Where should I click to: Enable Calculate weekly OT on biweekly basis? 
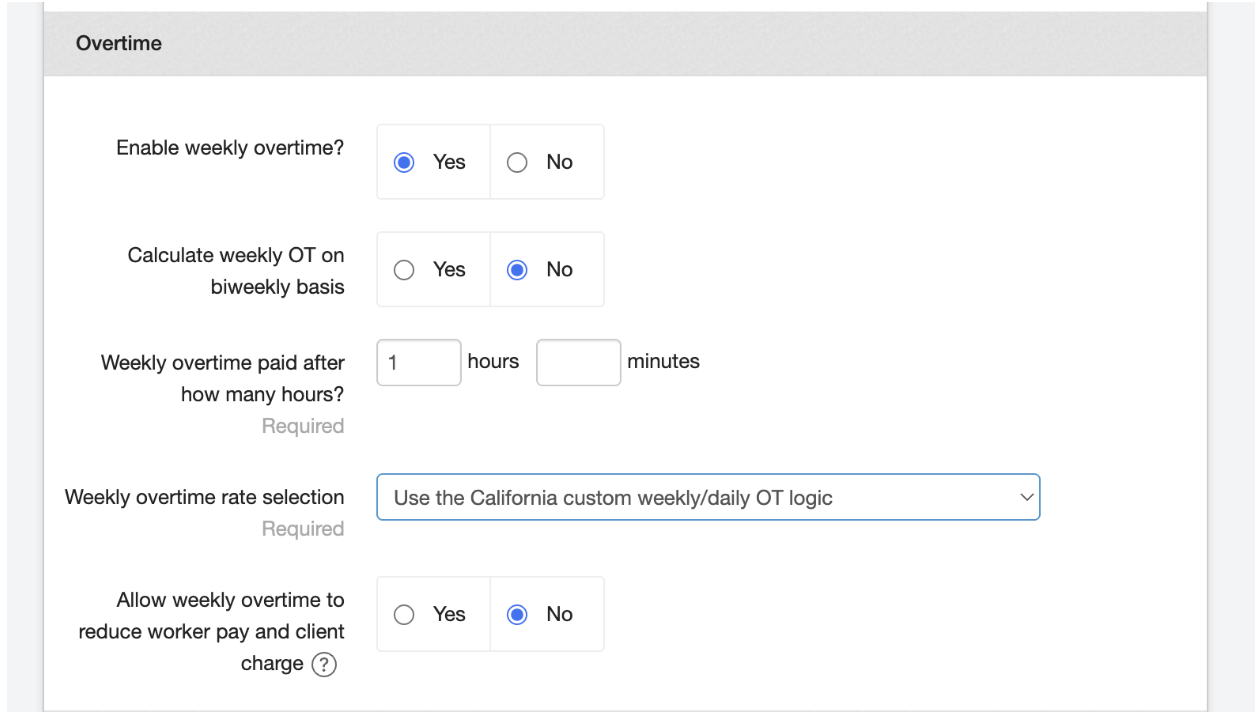[404, 269]
